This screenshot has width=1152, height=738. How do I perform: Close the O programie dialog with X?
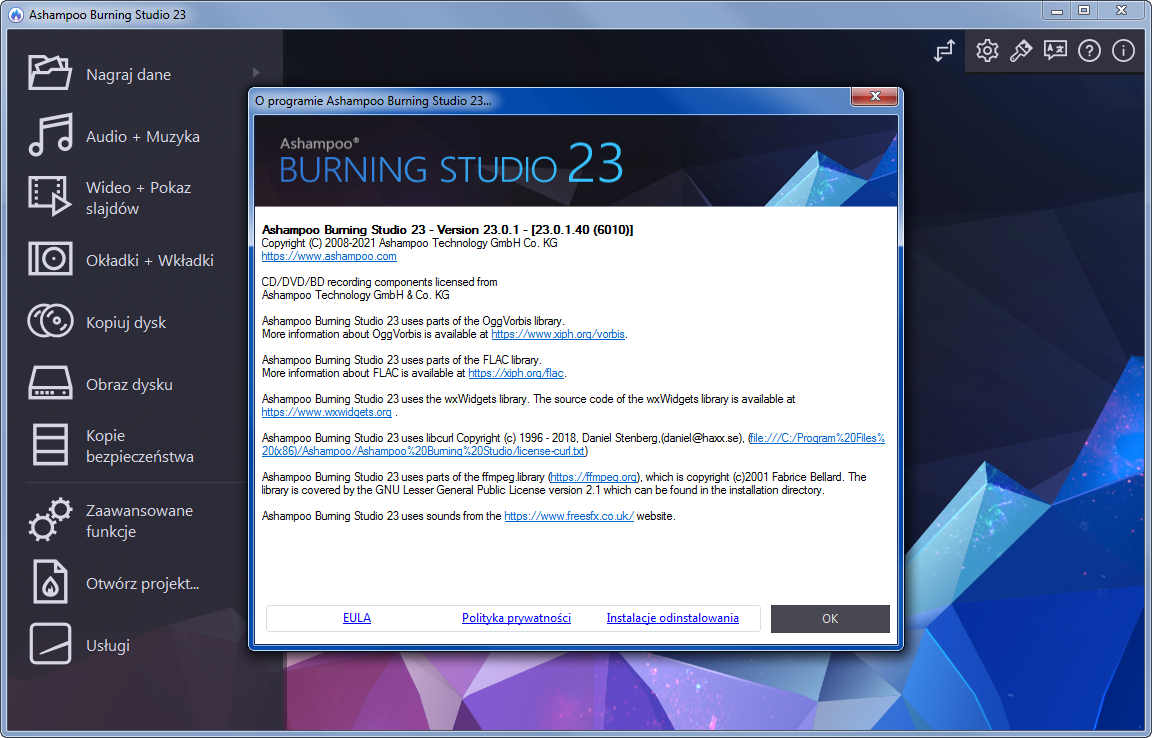pyautogui.click(x=875, y=96)
